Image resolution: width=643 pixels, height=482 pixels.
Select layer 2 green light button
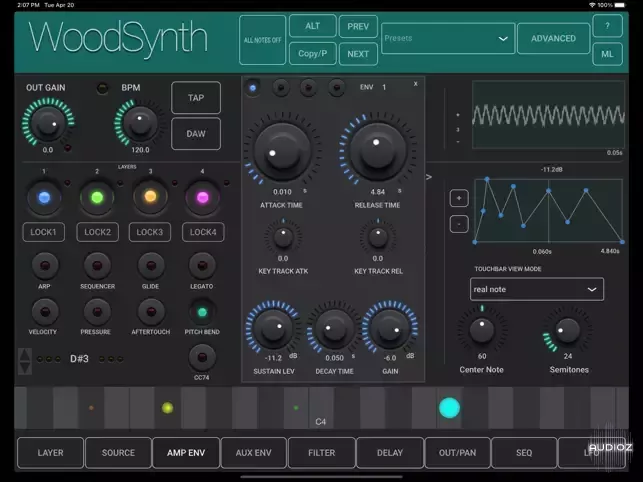pos(97,197)
